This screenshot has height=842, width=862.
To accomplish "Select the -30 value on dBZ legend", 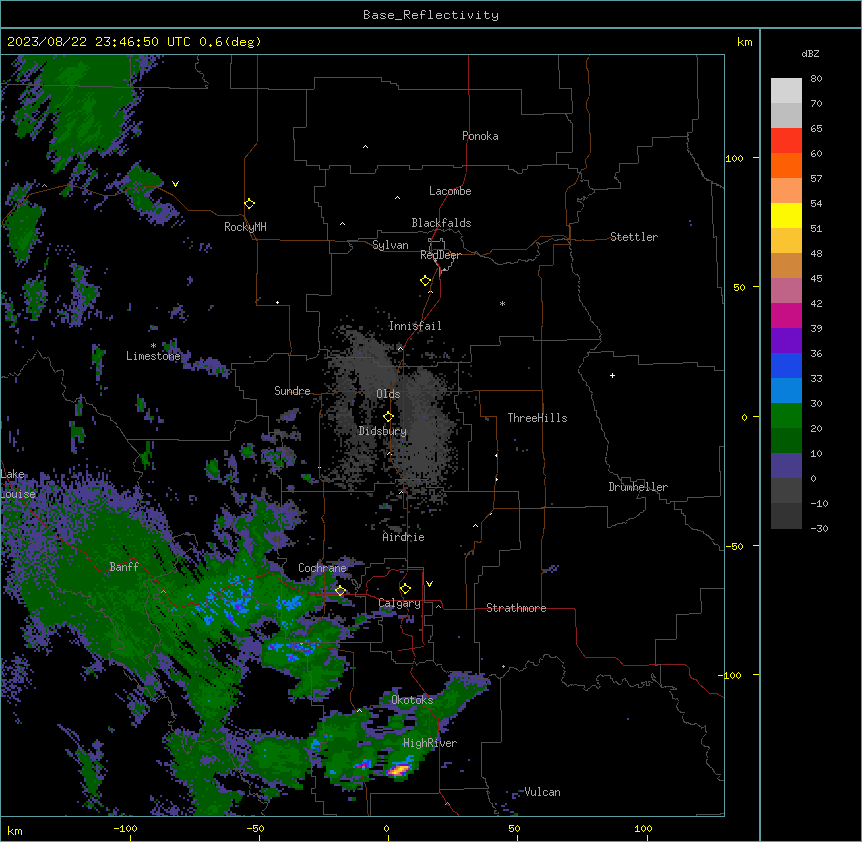I will point(819,528).
